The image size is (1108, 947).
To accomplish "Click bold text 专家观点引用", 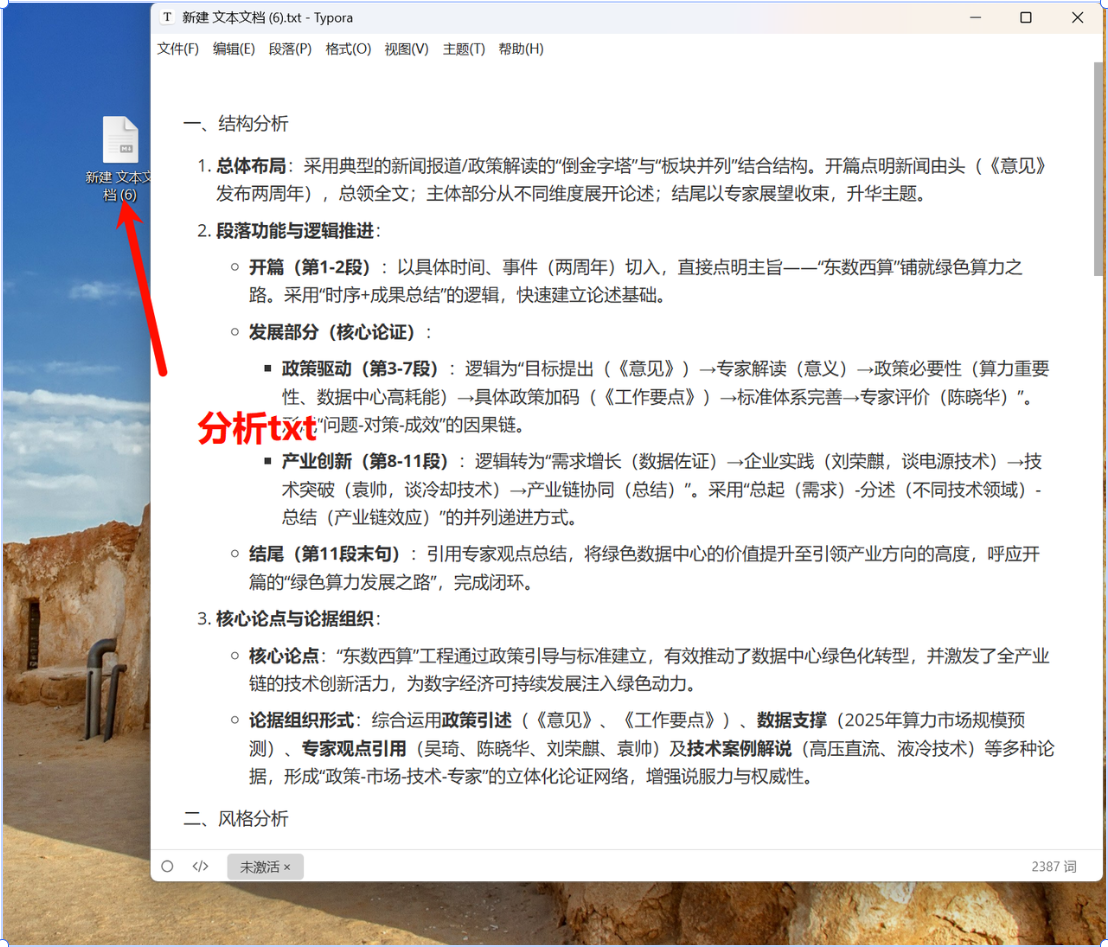I will pos(354,748).
